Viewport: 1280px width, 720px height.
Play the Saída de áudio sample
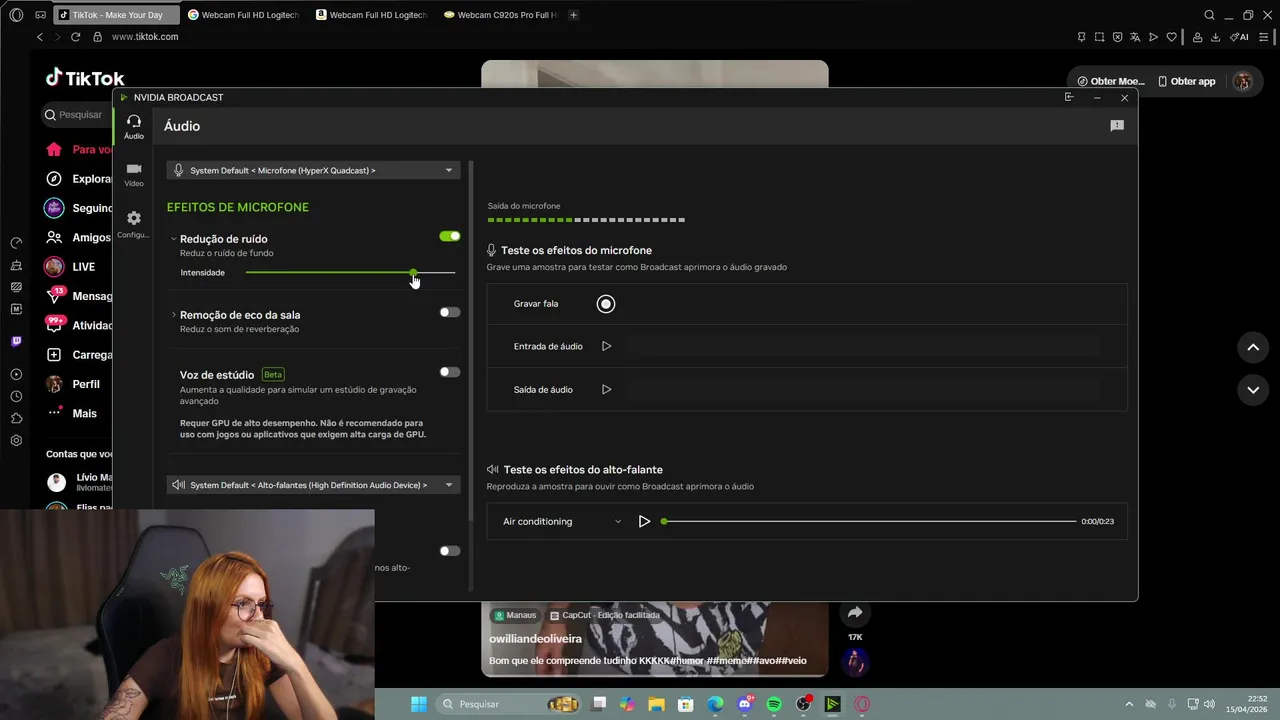pyautogui.click(x=606, y=389)
